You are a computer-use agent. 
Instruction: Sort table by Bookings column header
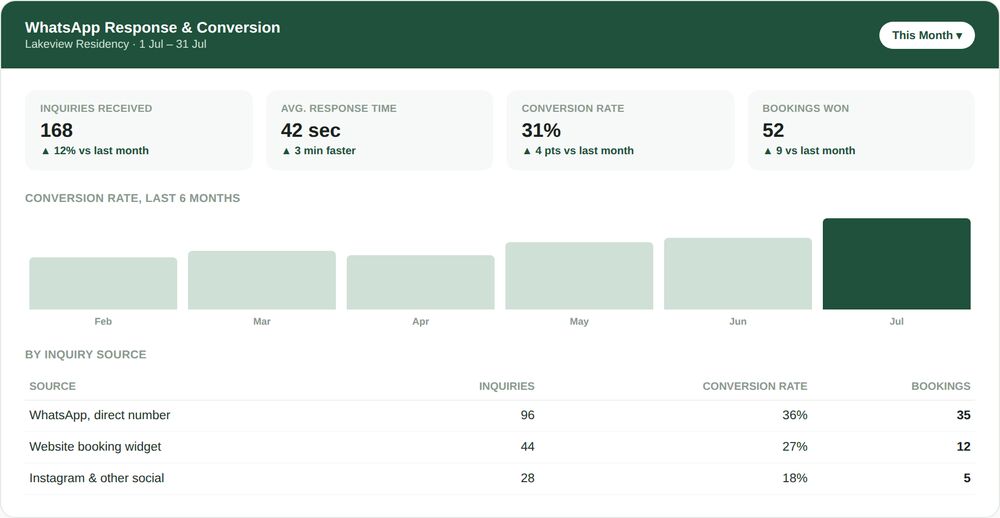(941, 386)
